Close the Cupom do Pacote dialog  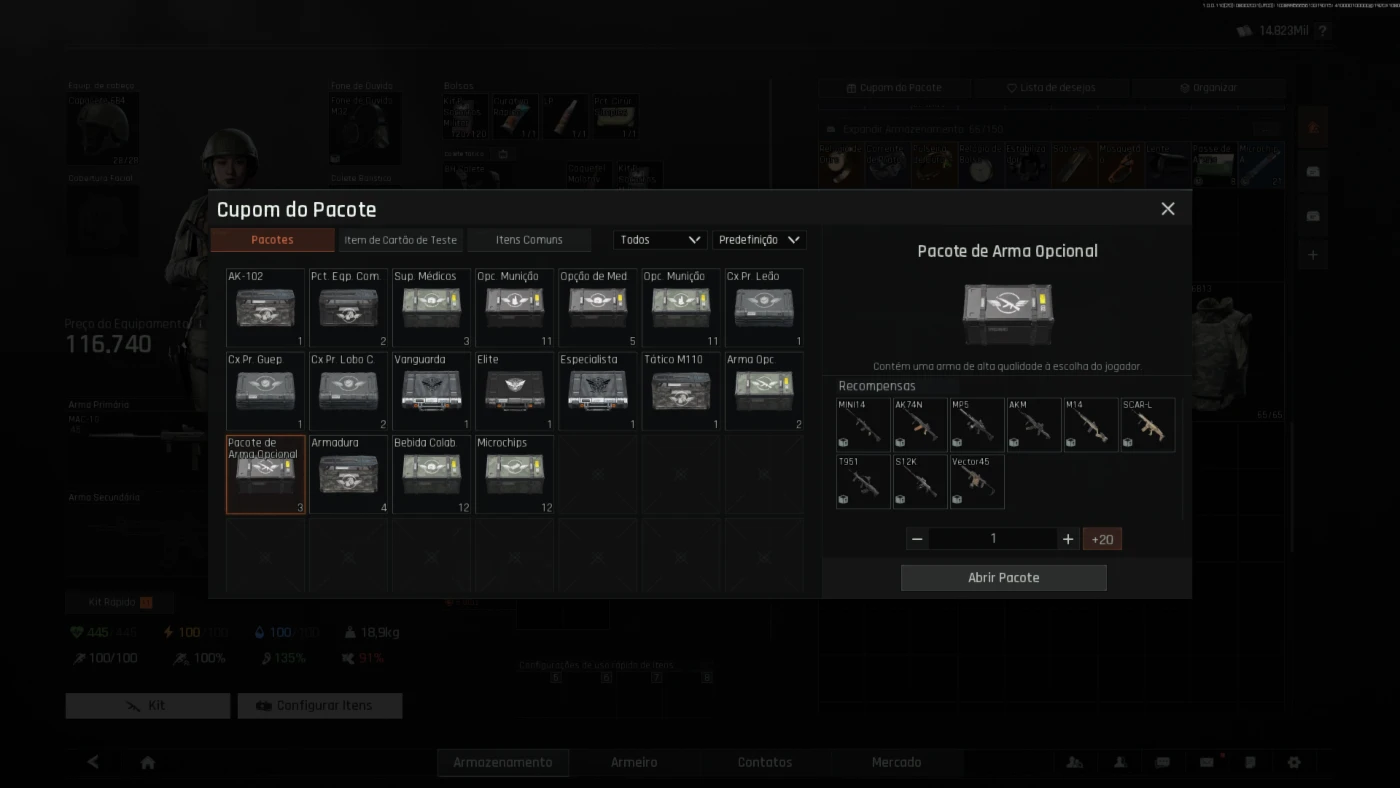pyautogui.click(x=1167, y=209)
